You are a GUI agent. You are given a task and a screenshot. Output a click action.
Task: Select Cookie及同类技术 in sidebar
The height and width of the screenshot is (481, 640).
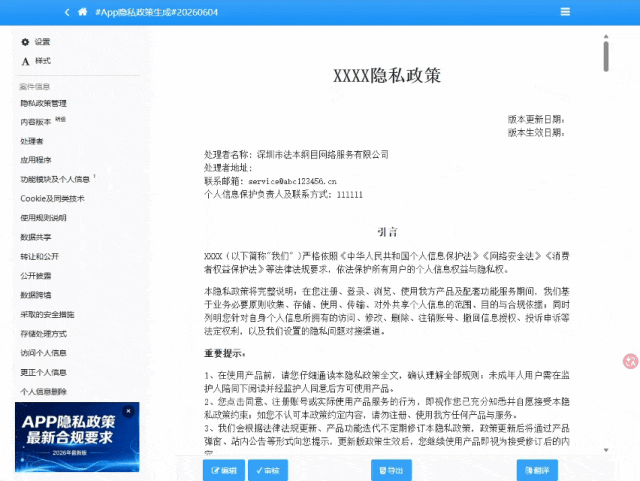pyautogui.click(x=52, y=198)
